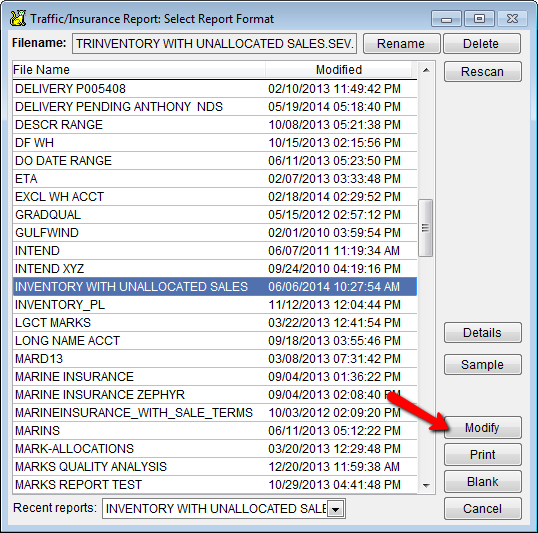
Task: Click the Blank button
Action: tap(482, 482)
